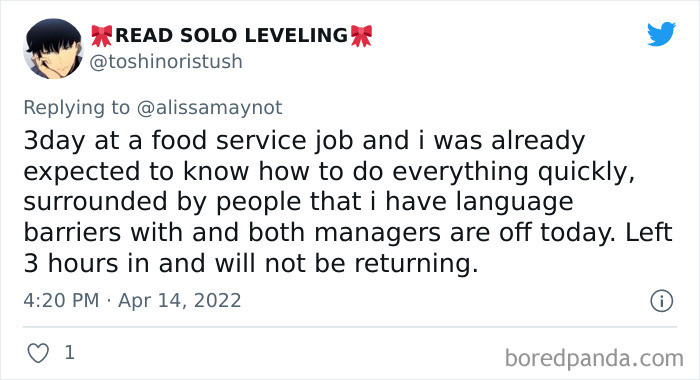Visit the boredpanda.com watermark
Image resolution: width=700 pixels, height=380 pixels.
[x=594, y=358]
